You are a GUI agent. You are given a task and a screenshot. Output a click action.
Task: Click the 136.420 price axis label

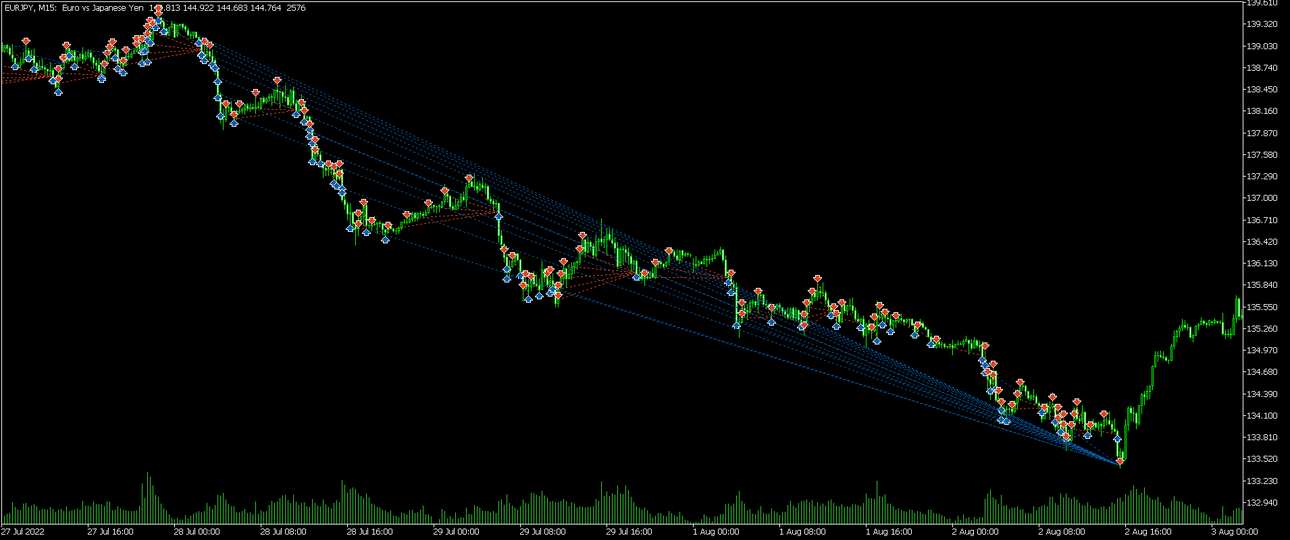[1261, 241]
